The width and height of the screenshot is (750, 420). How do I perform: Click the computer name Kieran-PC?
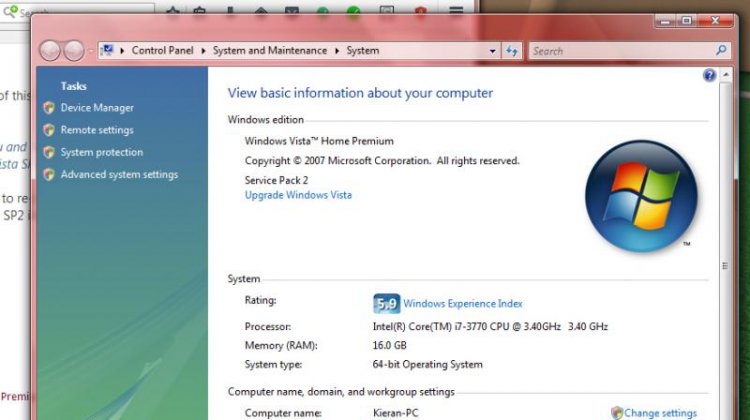point(395,413)
